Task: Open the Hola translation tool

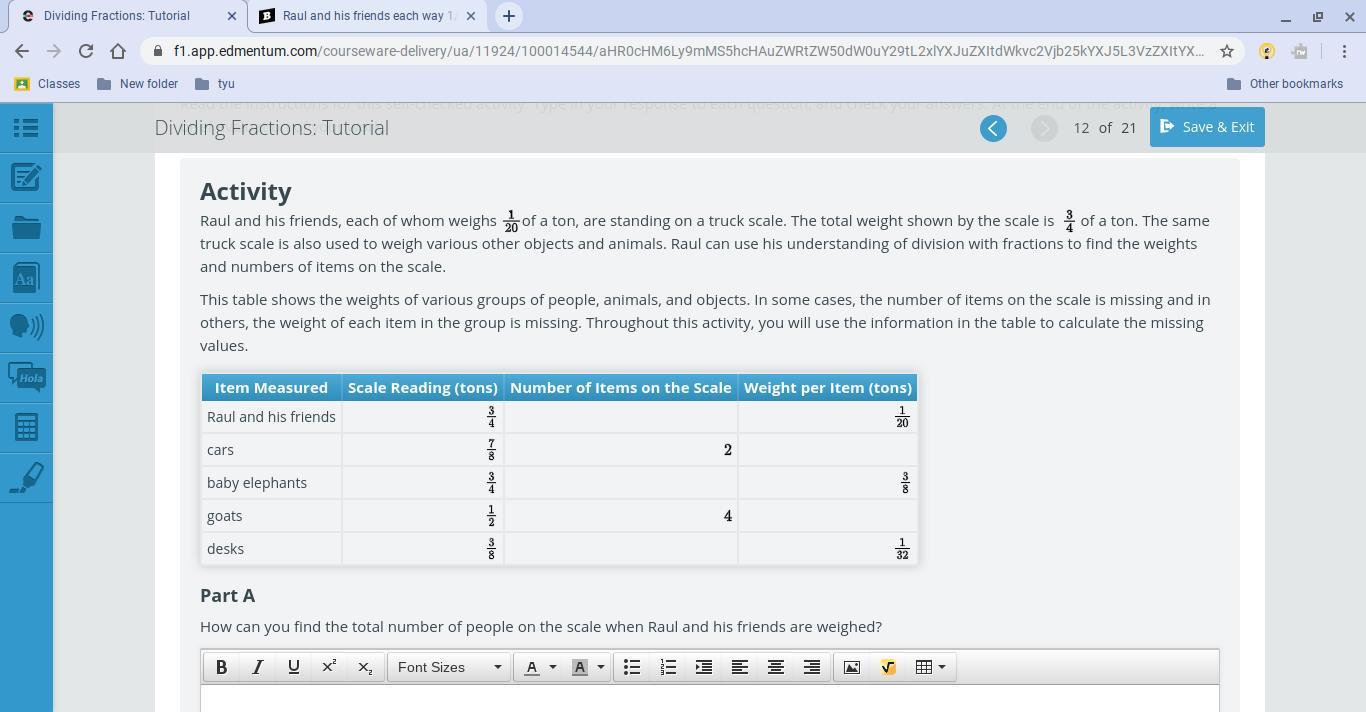Action: pyautogui.click(x=26, y=377)
